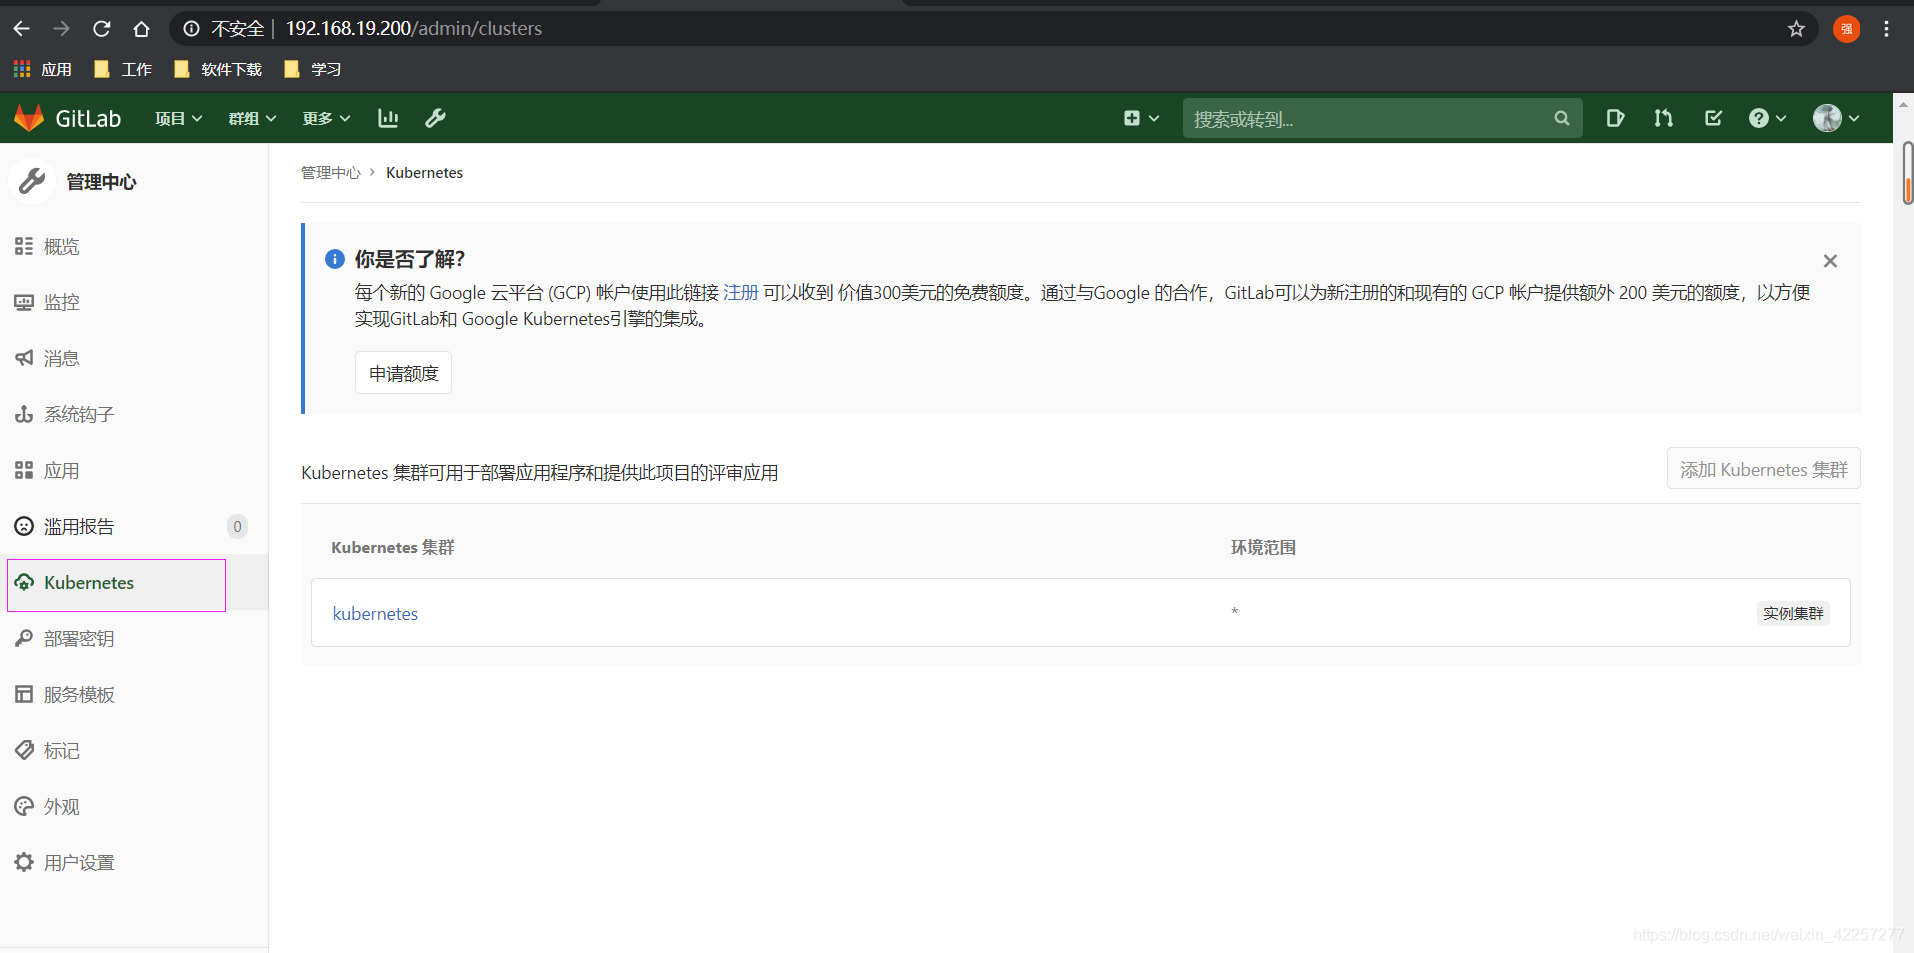The width and height of the screenshot is (1914, 953).
Task: Click the admin wrench icon in navbar
Action: [x=435, y=118]
